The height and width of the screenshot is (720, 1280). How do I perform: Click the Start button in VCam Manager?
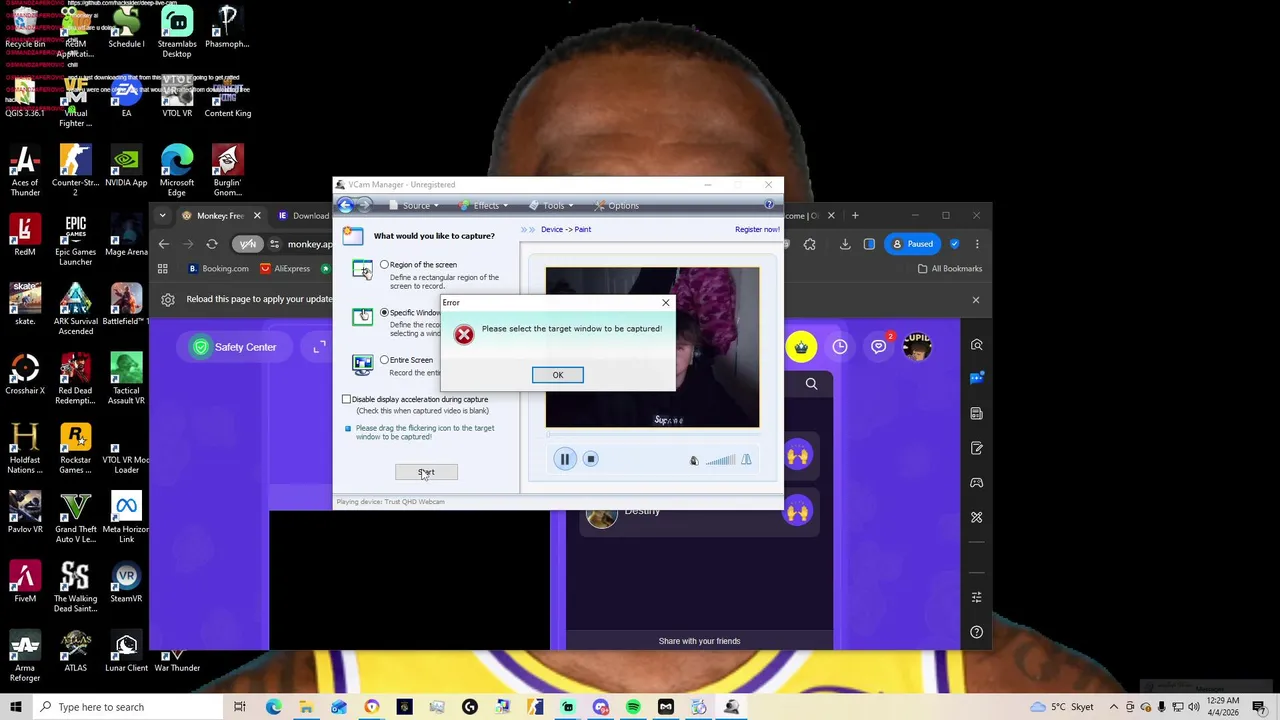[426, 472]
